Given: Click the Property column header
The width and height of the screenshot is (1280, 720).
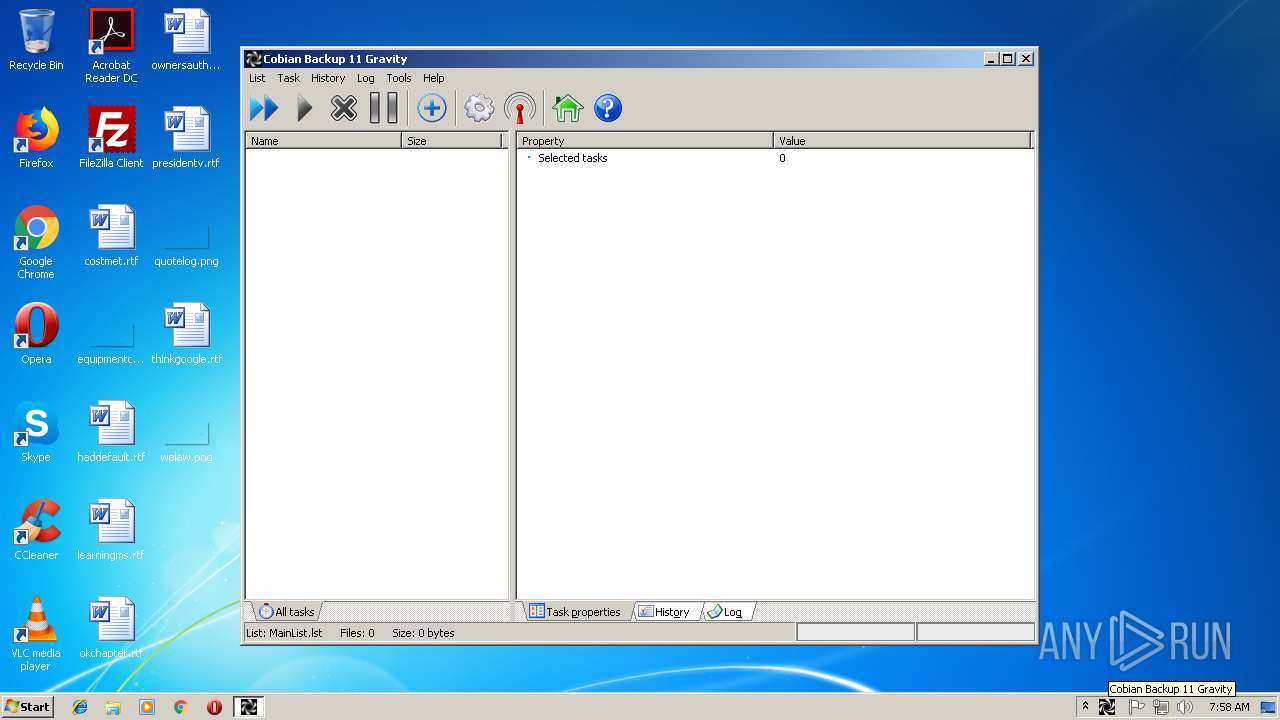Looking at the screenshot, I should click(x=645, y=141).
